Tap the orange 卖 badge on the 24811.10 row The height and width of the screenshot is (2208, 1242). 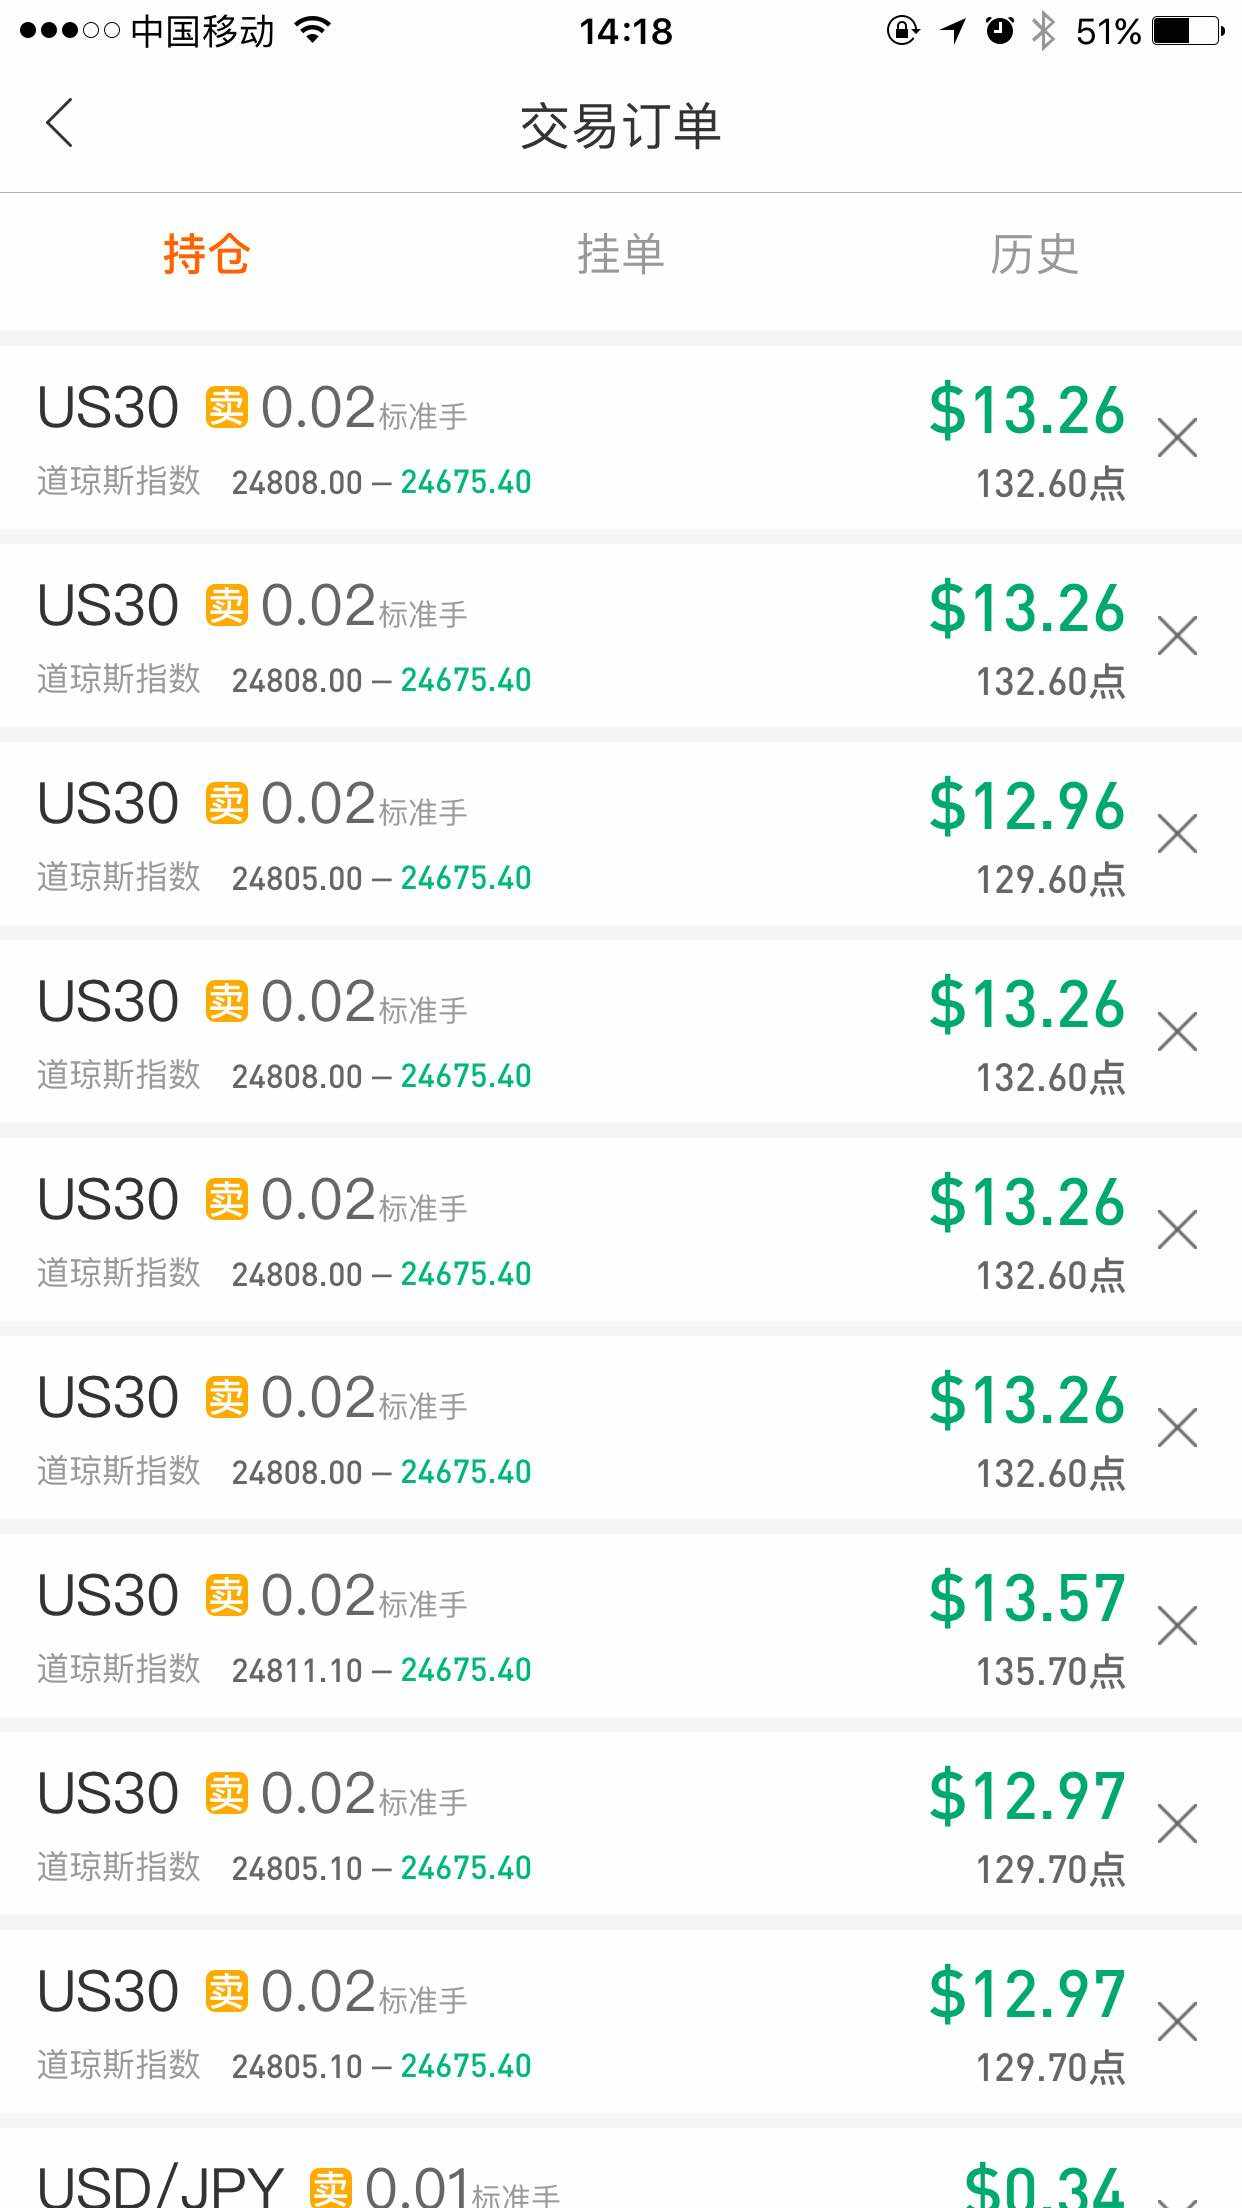tap(227, 1594)
